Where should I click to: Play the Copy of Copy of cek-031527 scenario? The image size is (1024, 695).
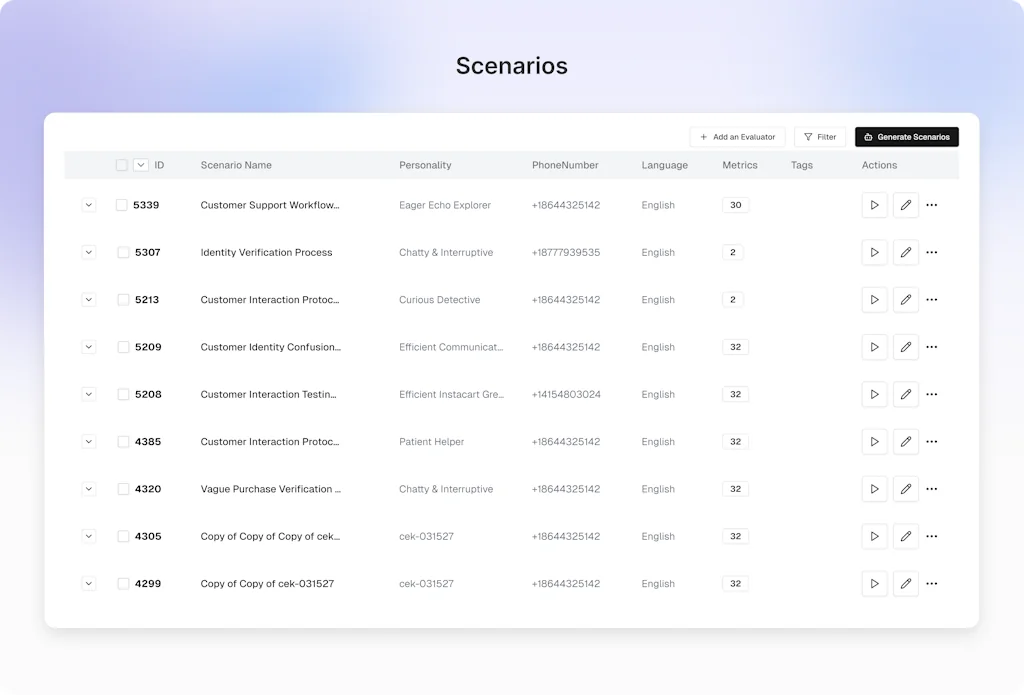[x=874, y=583]
